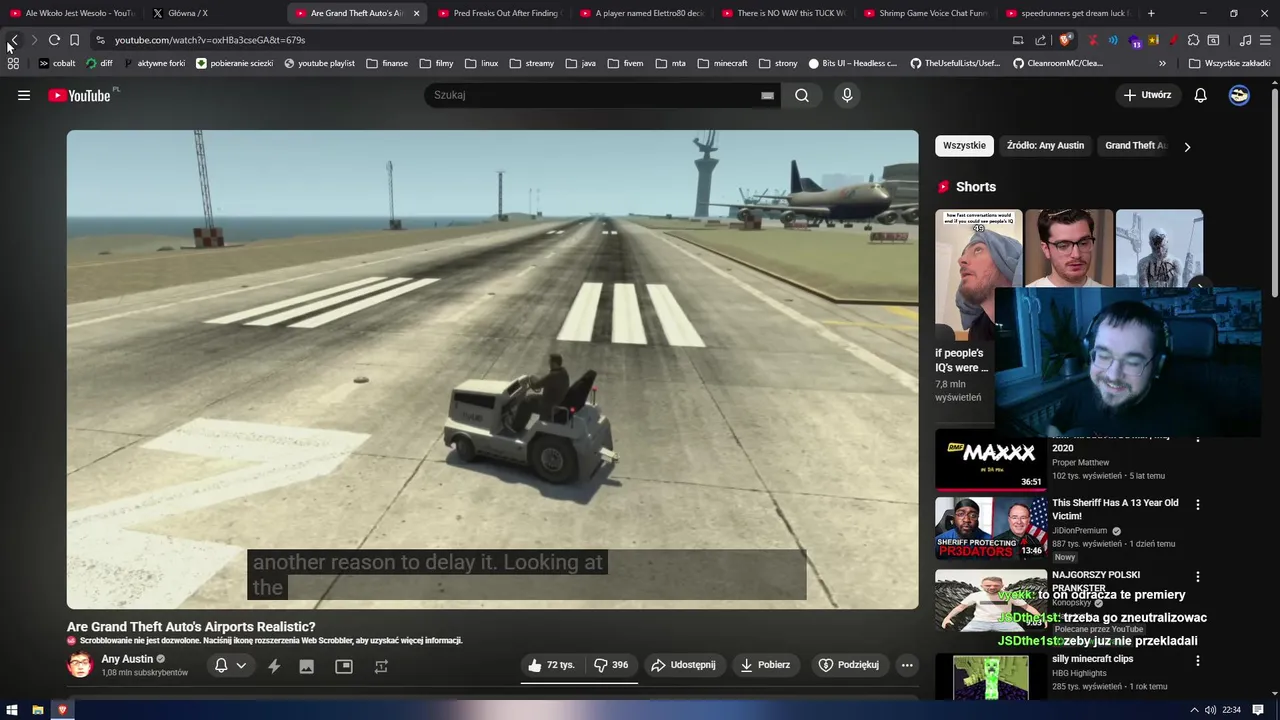Open Brave Shields lion icon
Screen dimensions: 1280x720
click(x=1066, y=40)
